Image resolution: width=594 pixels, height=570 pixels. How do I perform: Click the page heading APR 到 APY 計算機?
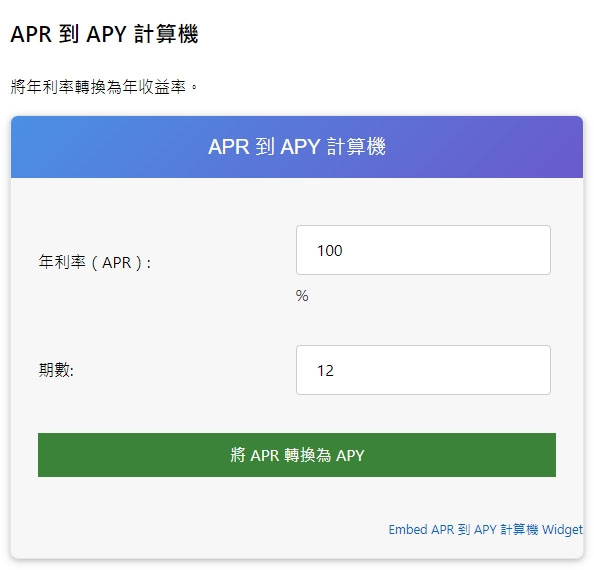(x=104, y=34)
